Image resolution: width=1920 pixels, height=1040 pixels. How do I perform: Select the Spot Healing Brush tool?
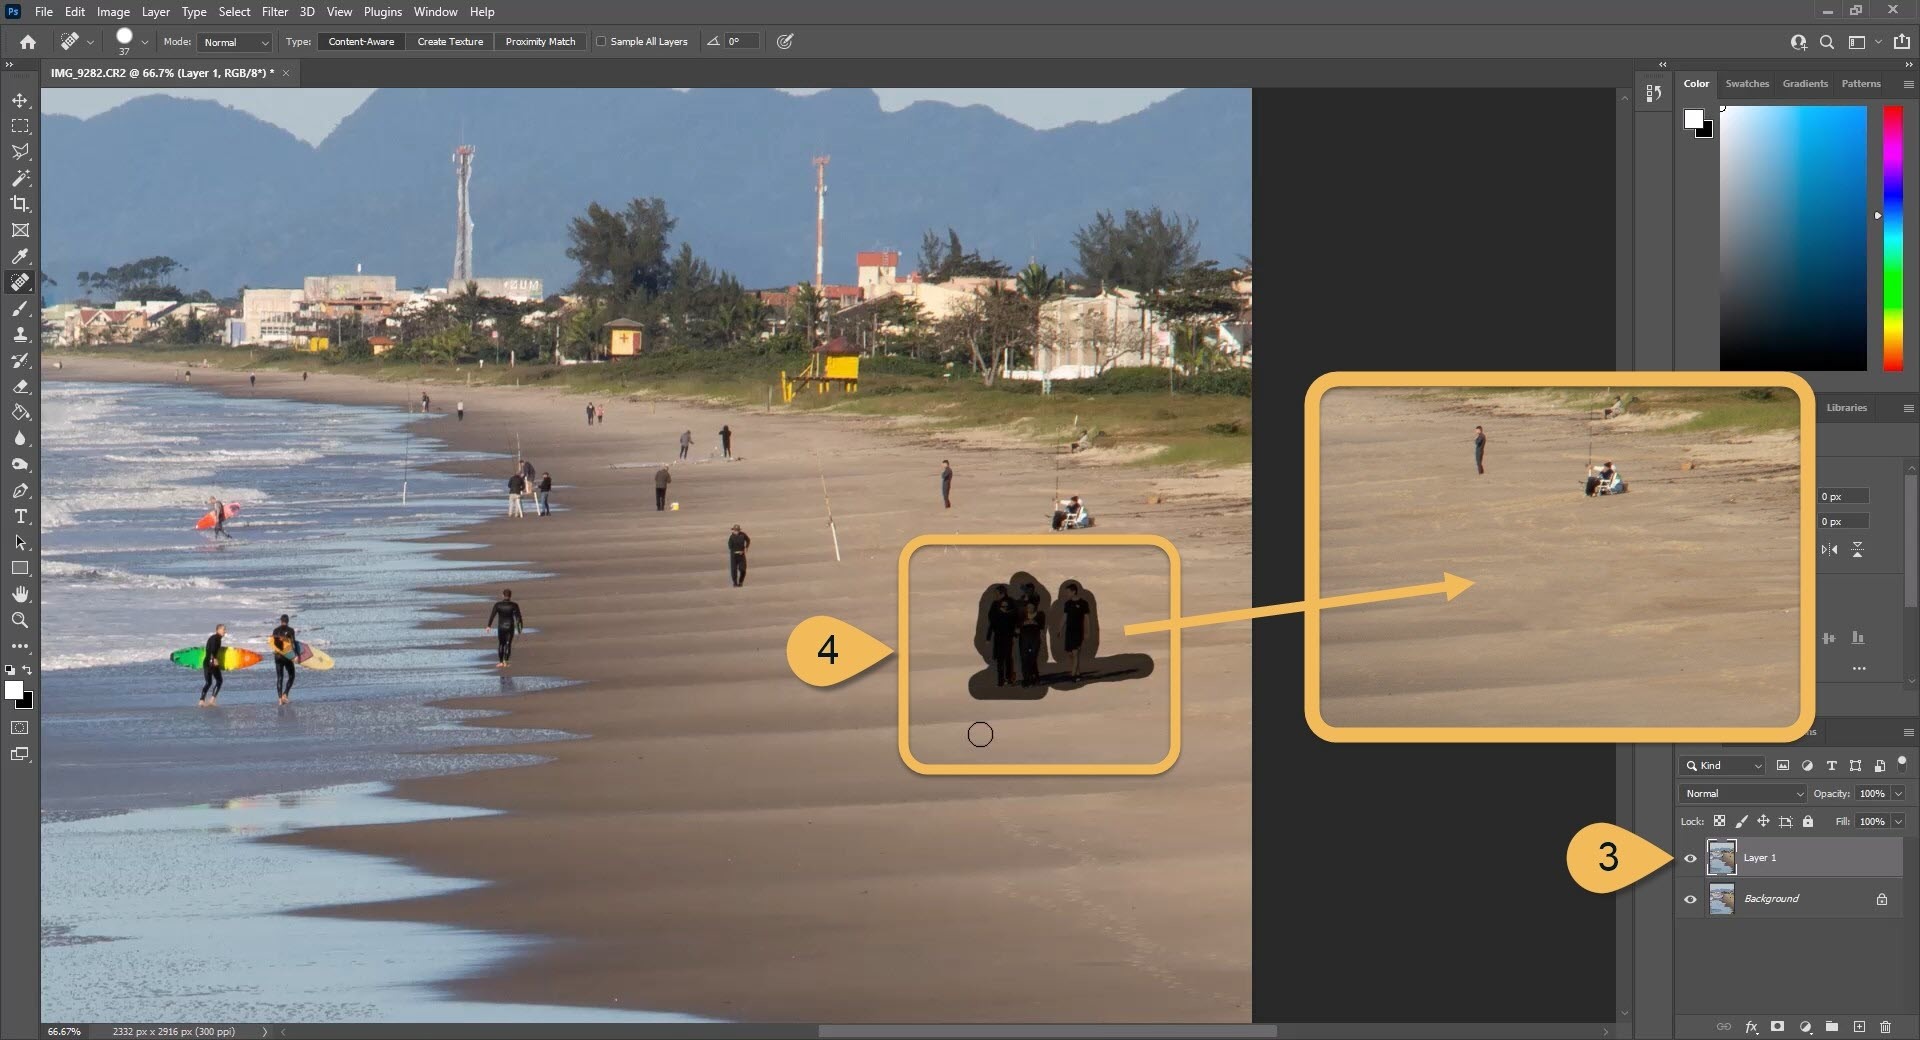20,282
